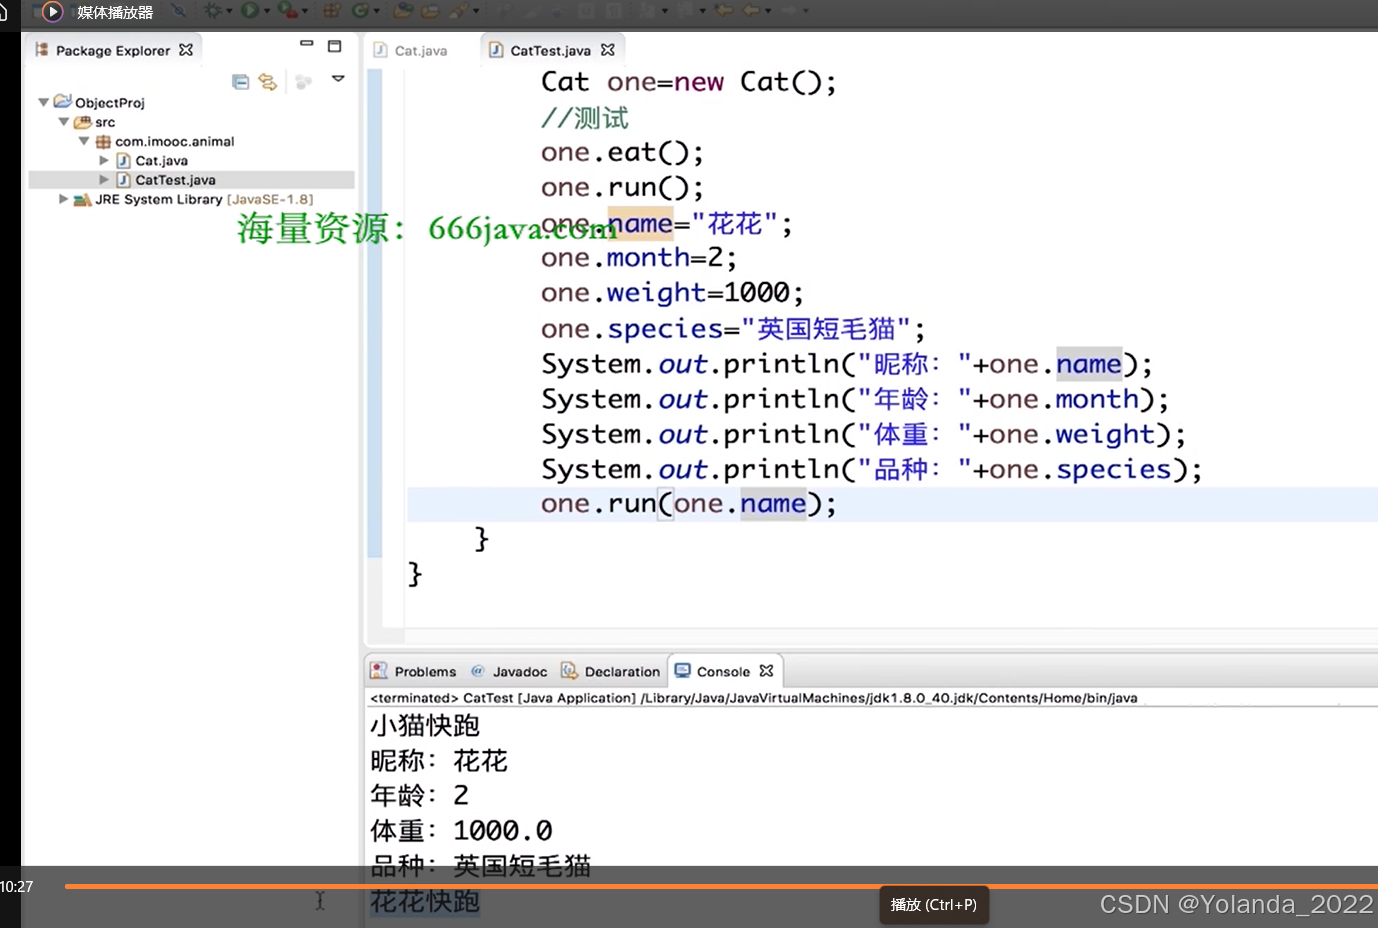Click the one.species="英国短毛猫" line

click(x=733, y=329)
